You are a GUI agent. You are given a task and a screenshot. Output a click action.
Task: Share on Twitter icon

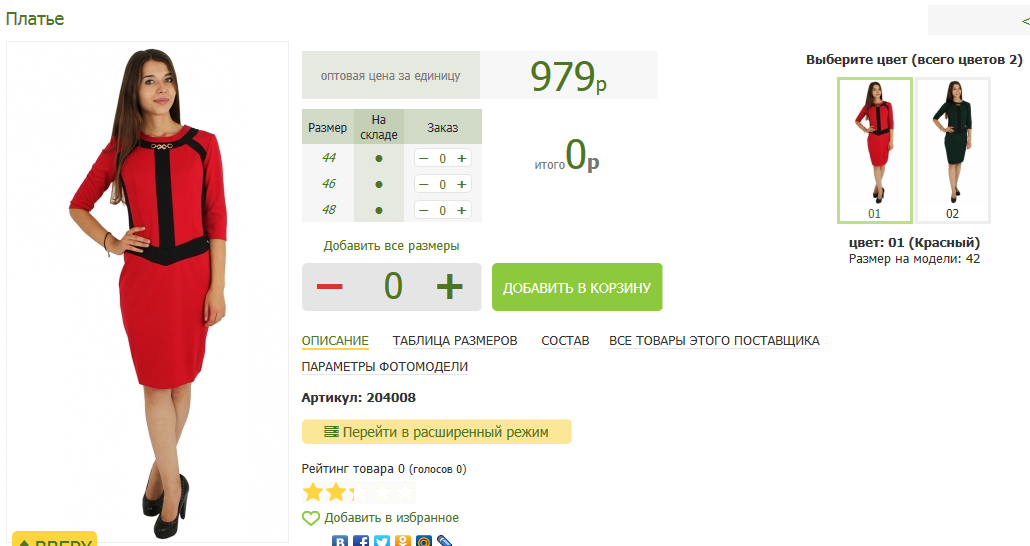tap(382, 541)
